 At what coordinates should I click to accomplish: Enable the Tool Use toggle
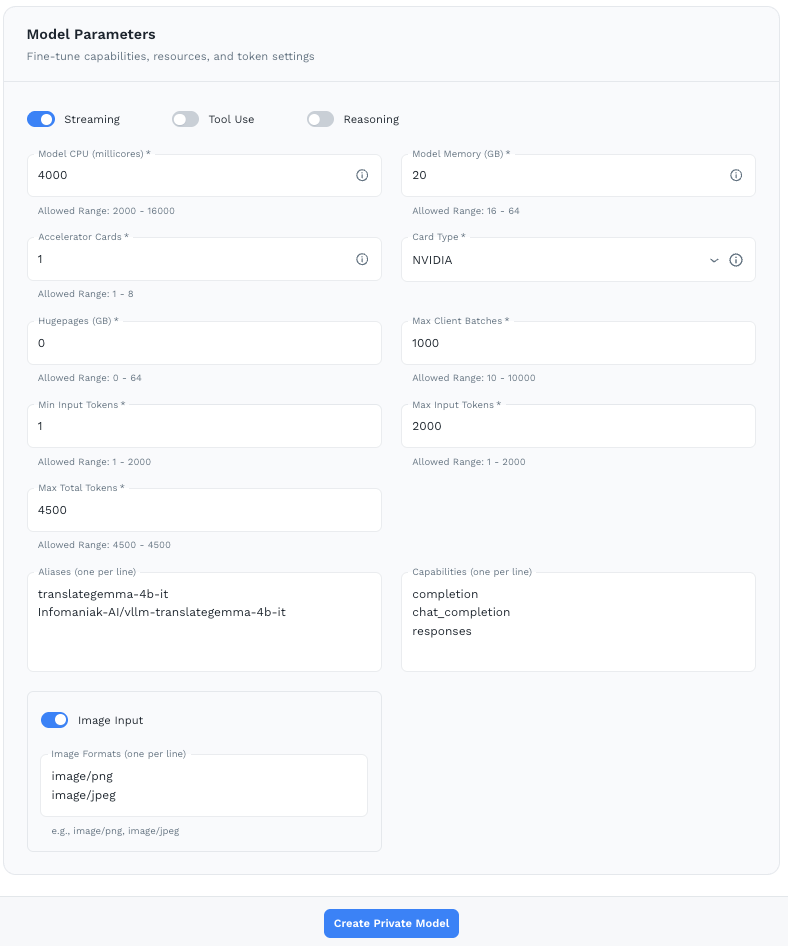pyautogui.click(x=185, y=118)
